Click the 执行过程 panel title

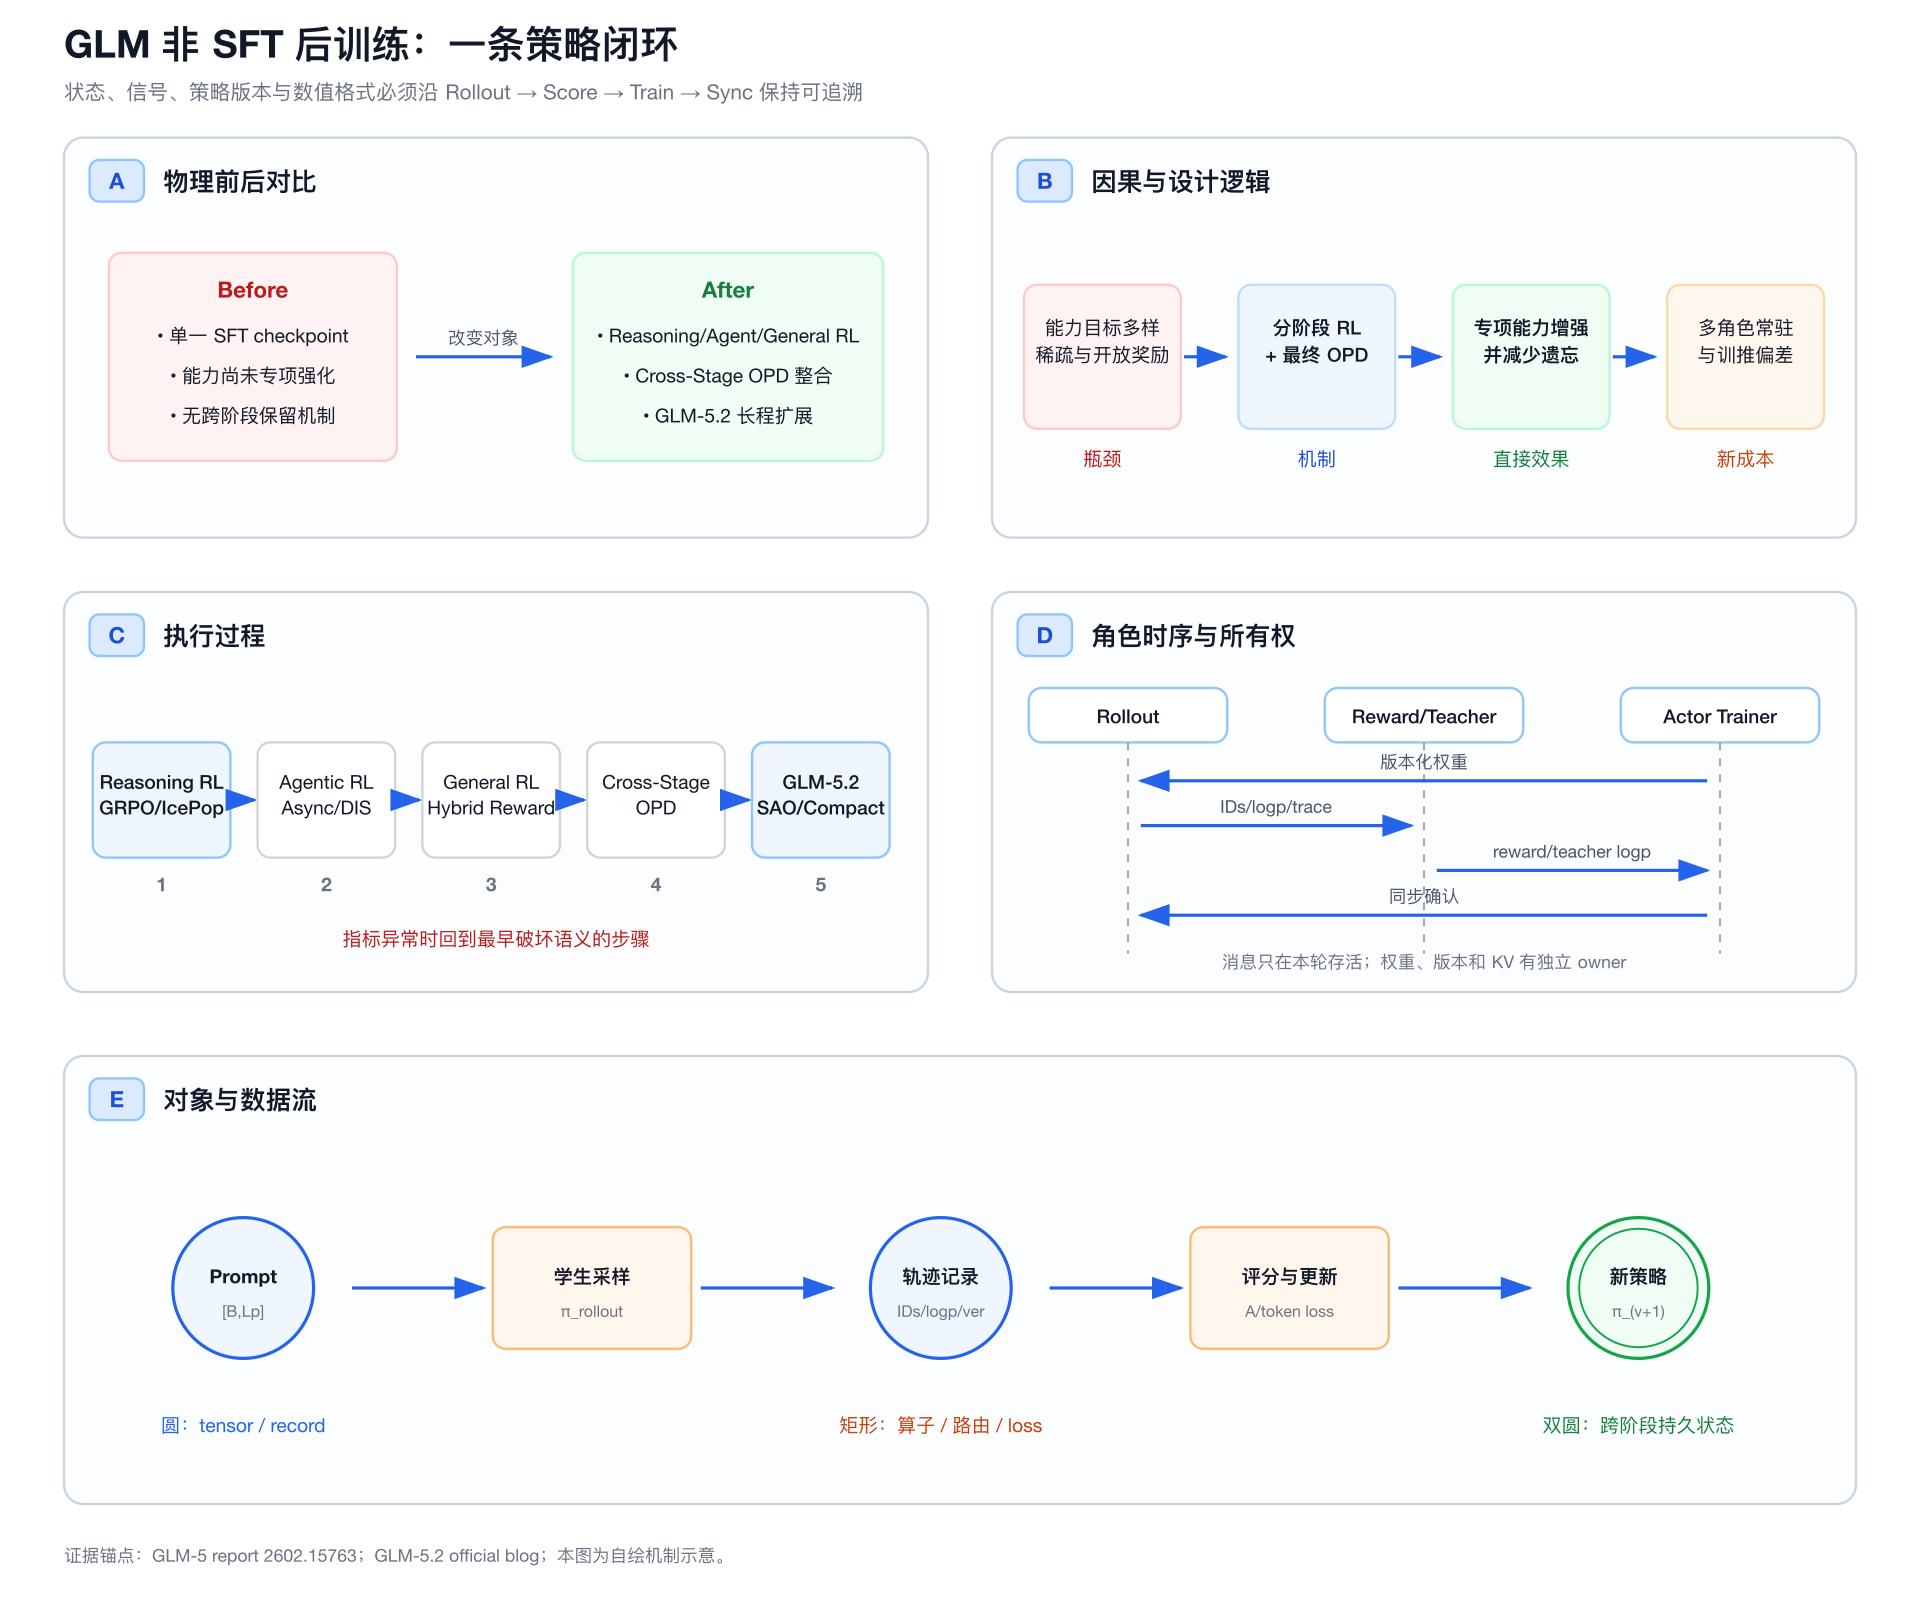tap(214, 636)
